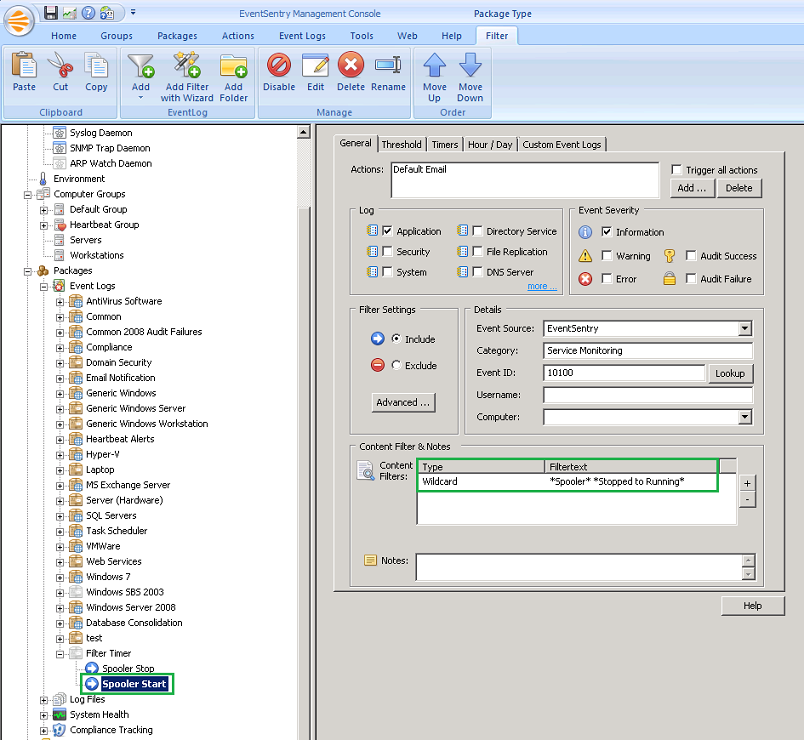
Task: Switch to the Timers tab
Action: tap(445, 145)
